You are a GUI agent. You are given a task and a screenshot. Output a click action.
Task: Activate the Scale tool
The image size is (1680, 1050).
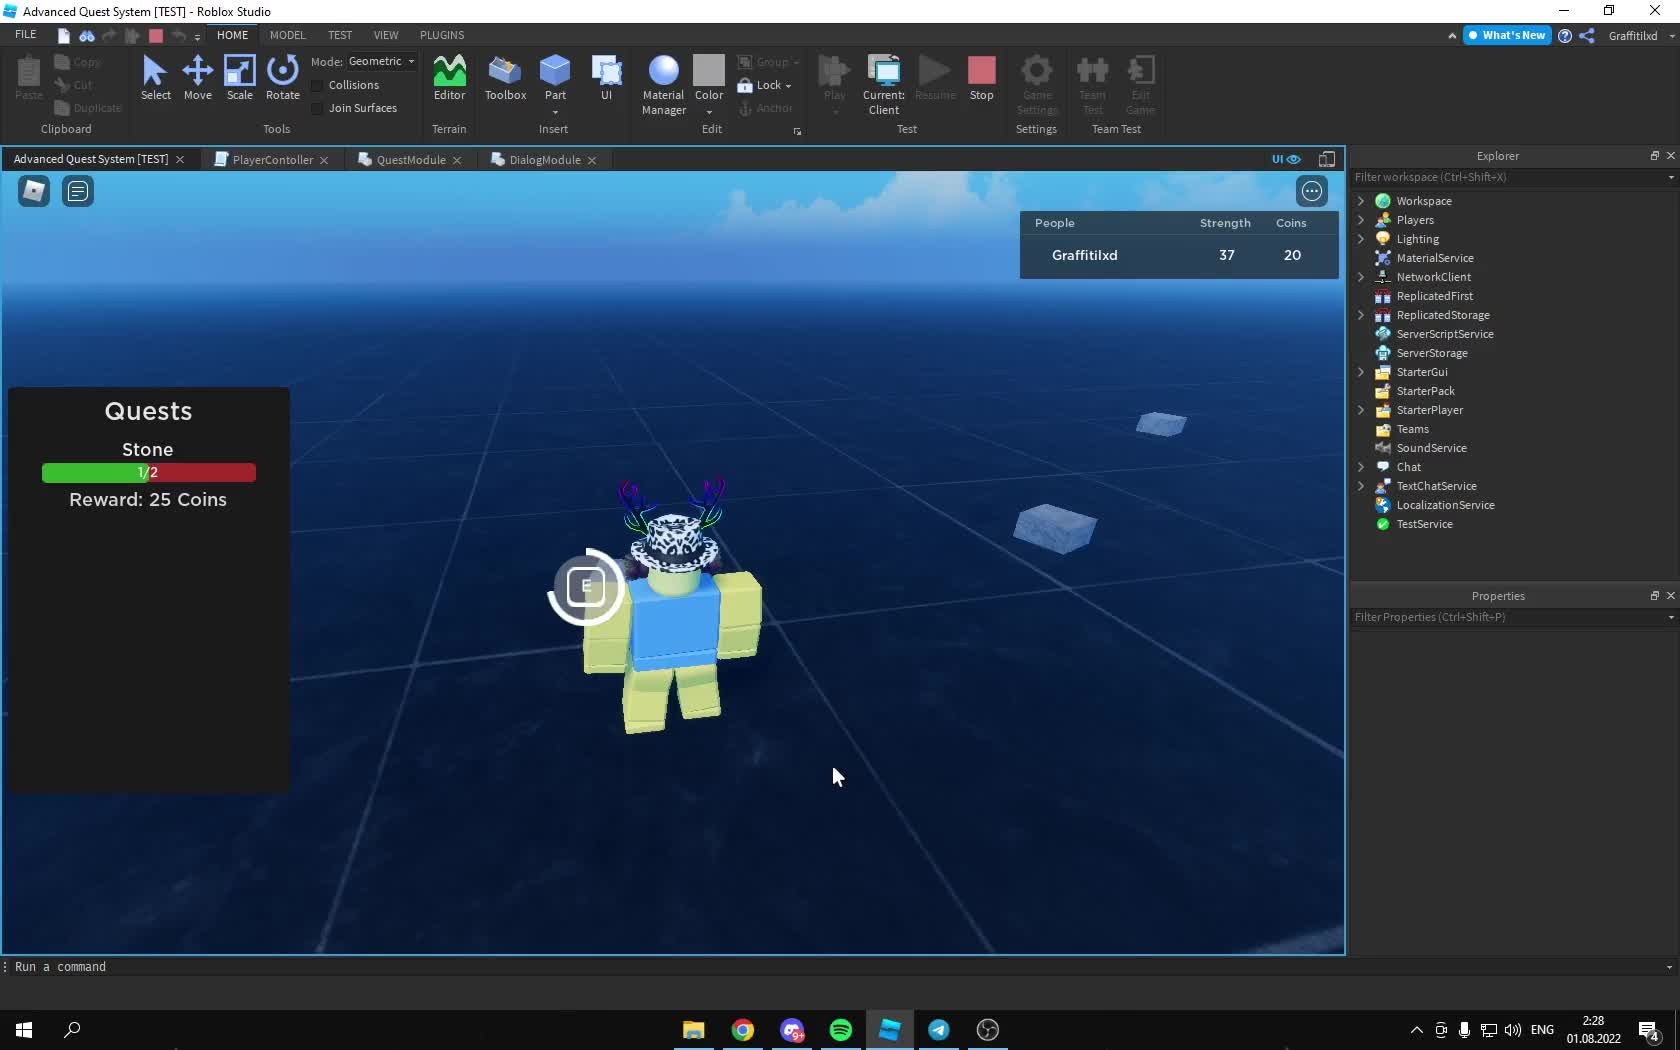pyautogui.click(x=239, y=78)
